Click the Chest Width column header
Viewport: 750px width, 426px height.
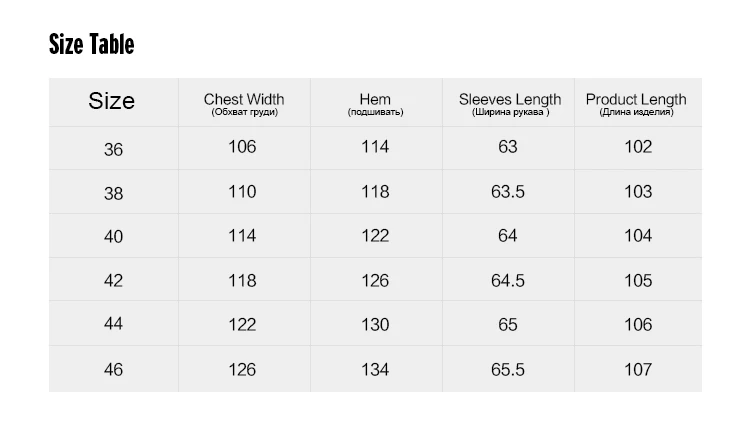pos(244,103)
